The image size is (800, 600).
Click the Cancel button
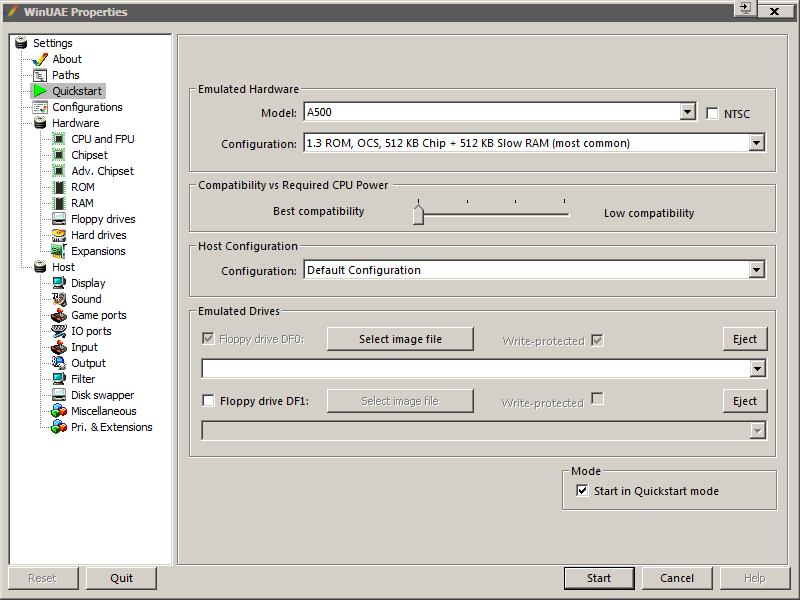pos(677,578)
